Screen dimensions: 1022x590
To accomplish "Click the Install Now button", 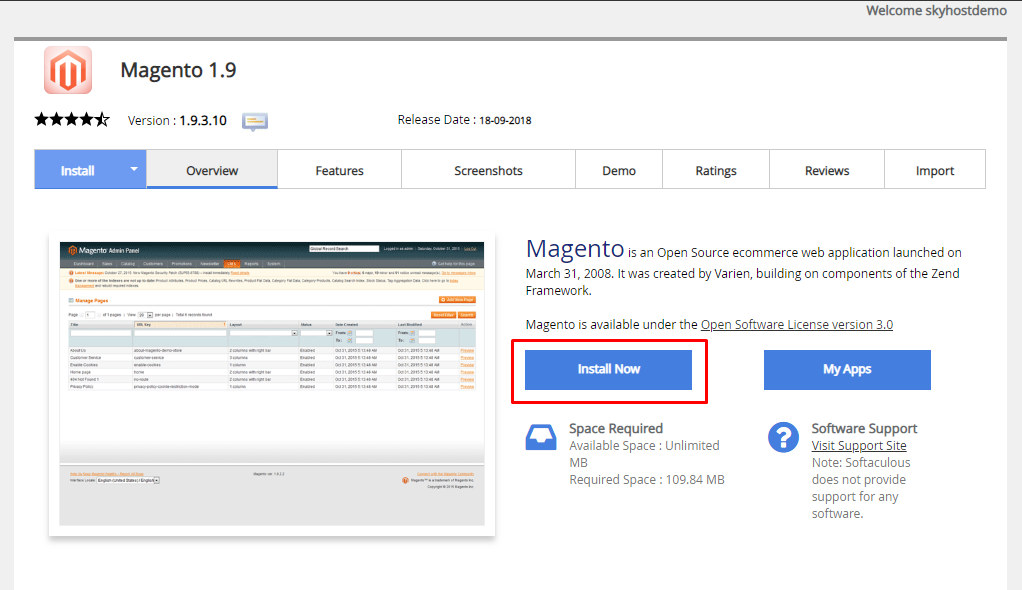I will pos(608,370).
